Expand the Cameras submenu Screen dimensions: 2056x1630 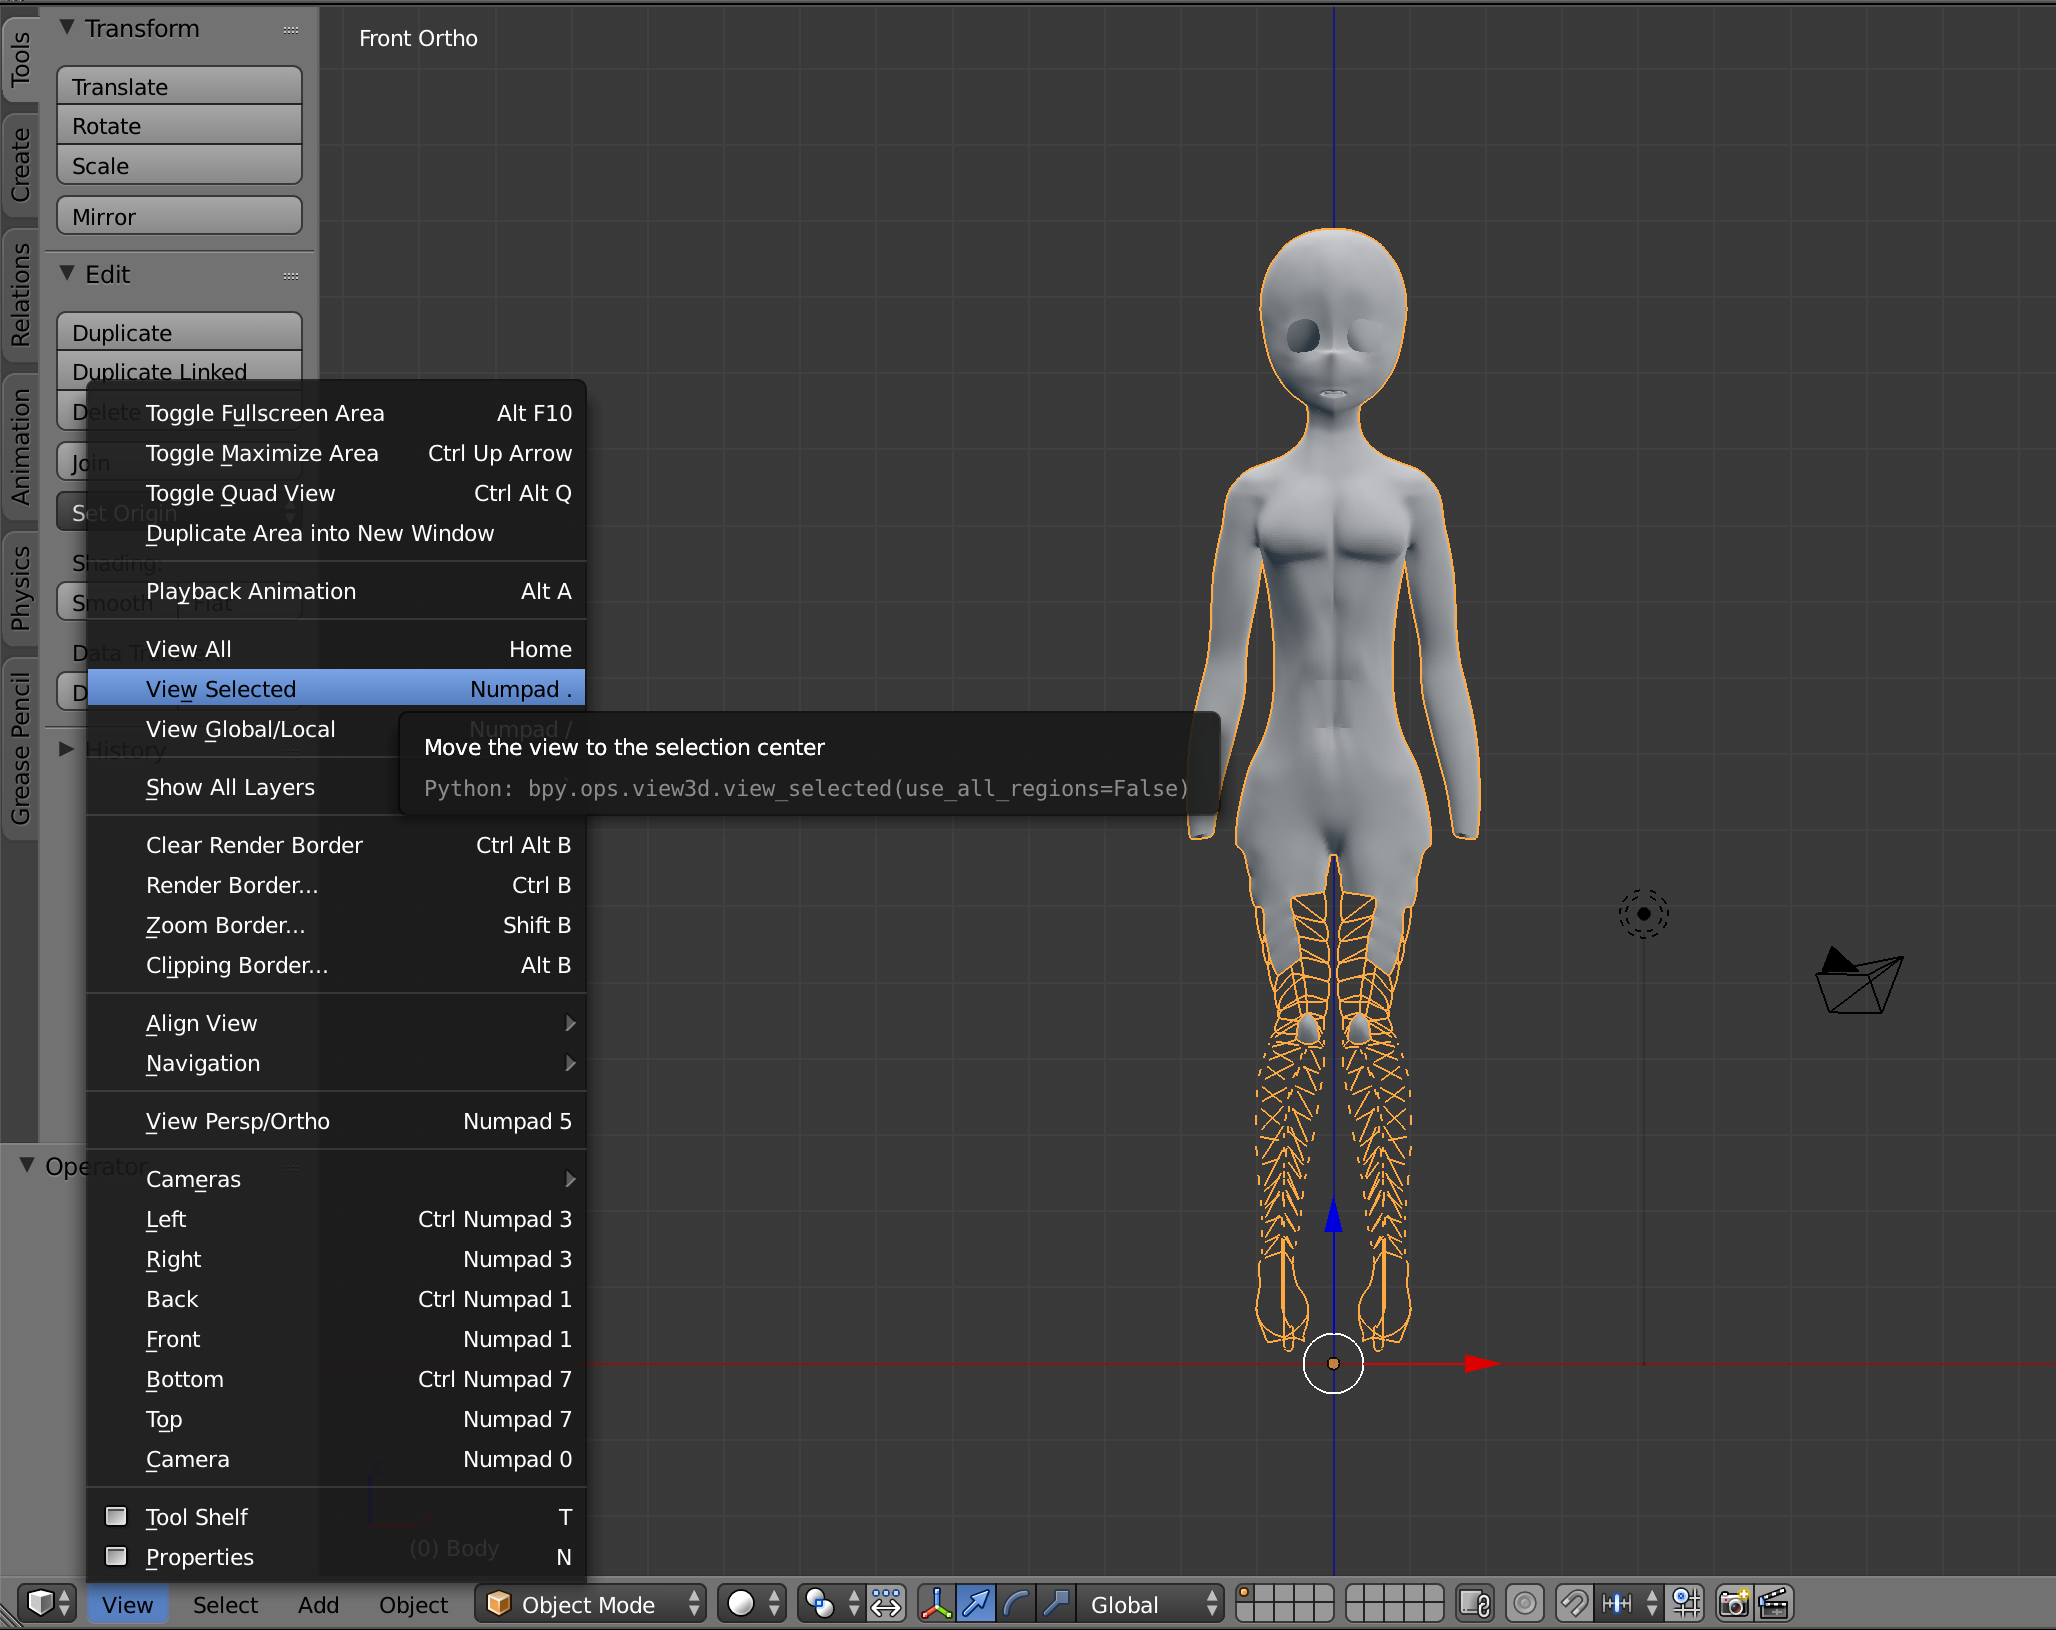pos(336,1179)
